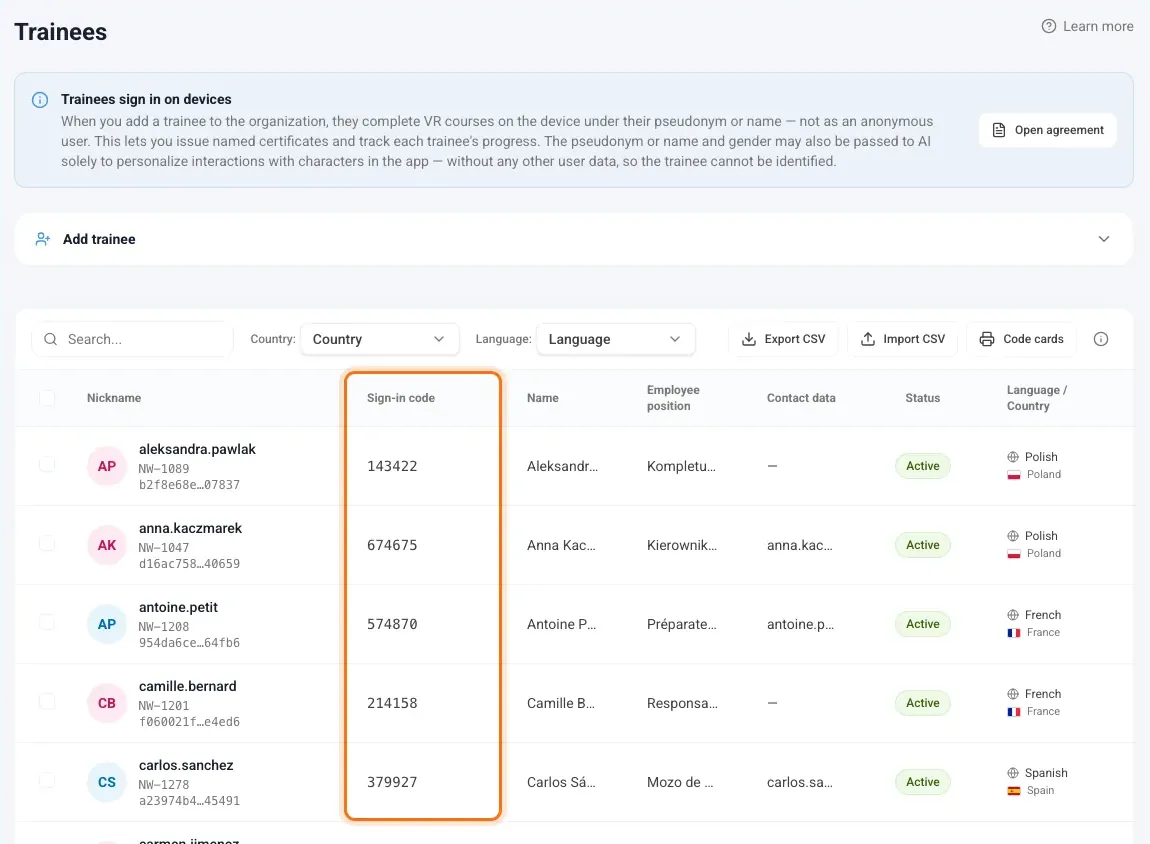Click the Status column header

(922, 398)
